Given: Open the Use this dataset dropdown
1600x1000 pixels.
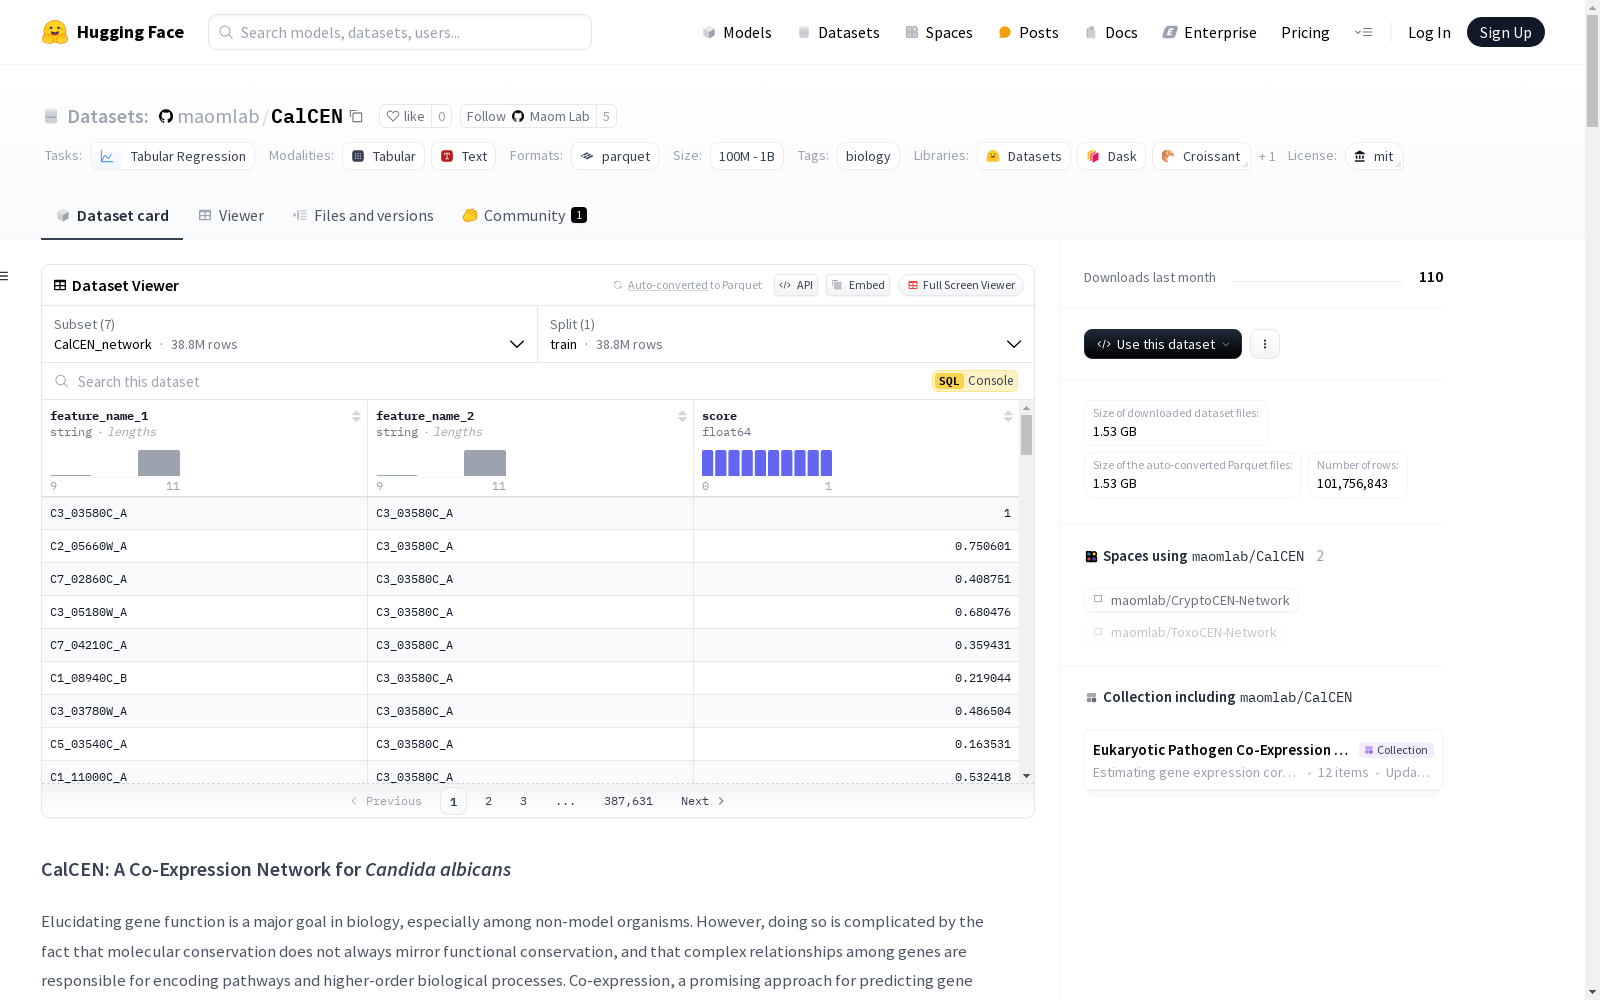Looking at the screenshot, I should pyautogui.click(x=1163, y=344).
